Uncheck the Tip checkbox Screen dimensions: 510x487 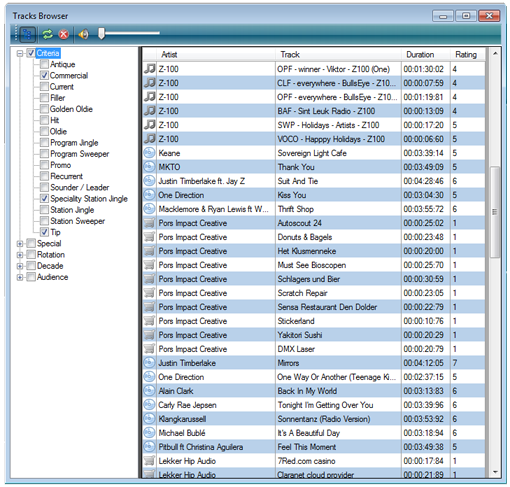[x=44, y=232]
